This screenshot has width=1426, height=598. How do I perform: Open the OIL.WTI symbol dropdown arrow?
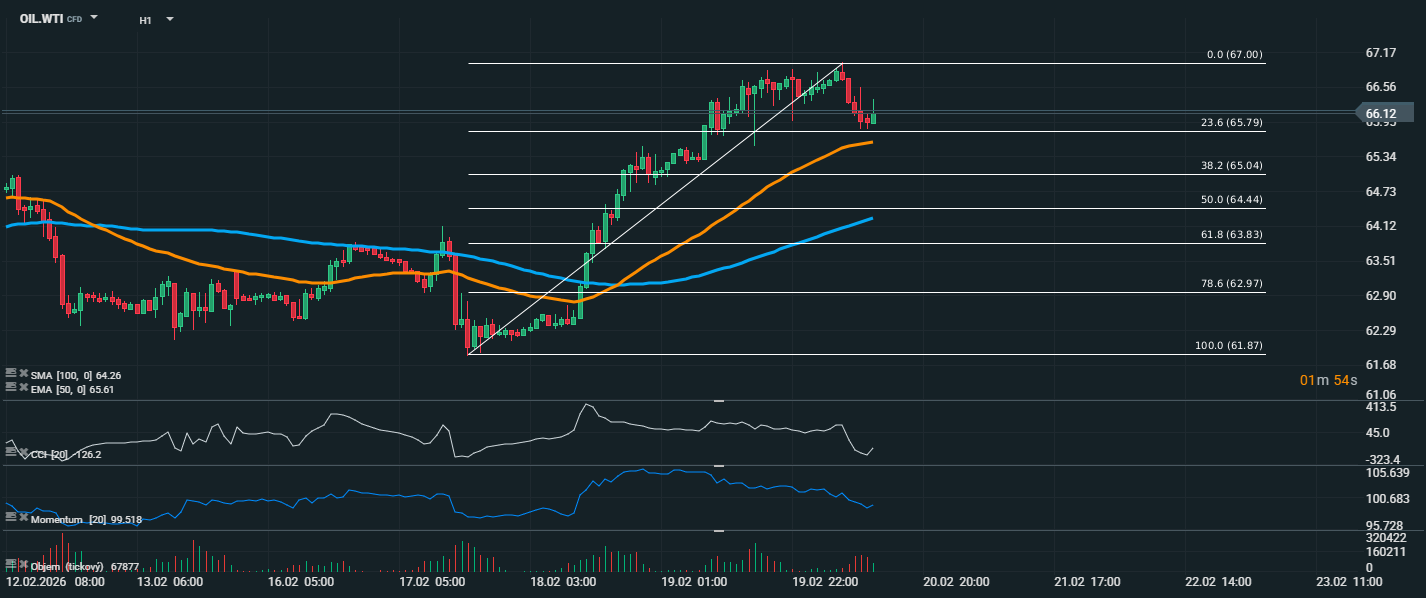point(94,18)
